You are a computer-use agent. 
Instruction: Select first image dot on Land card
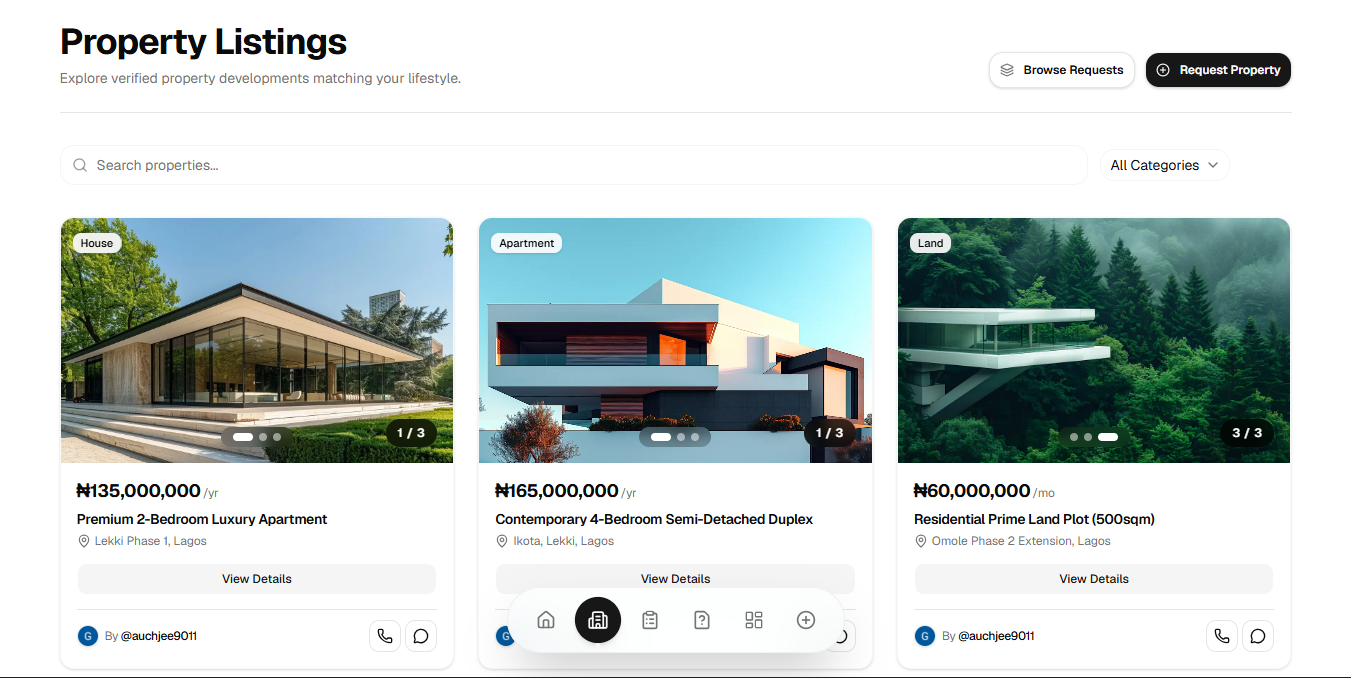(1074, 437)
